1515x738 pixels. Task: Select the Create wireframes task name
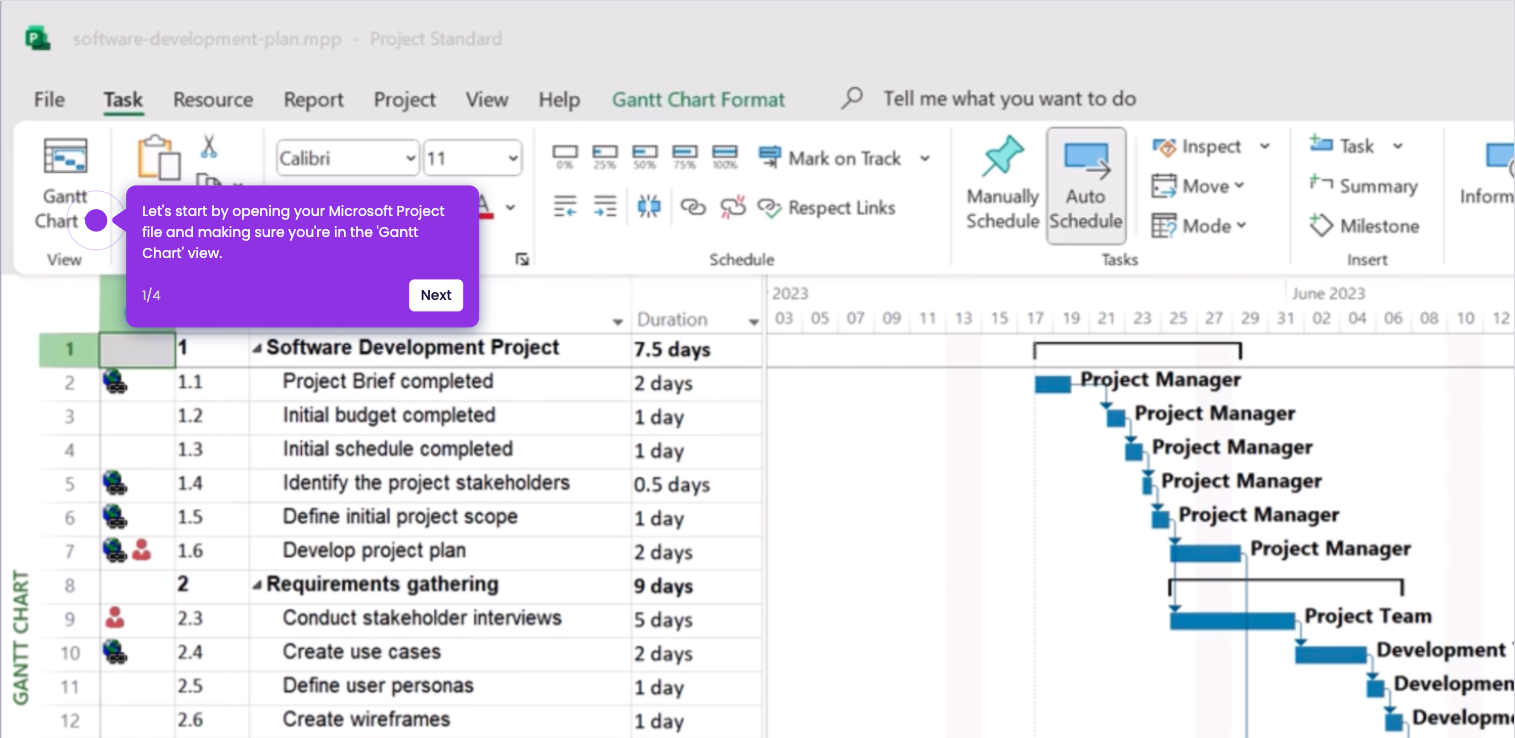(x=366, y=720)
